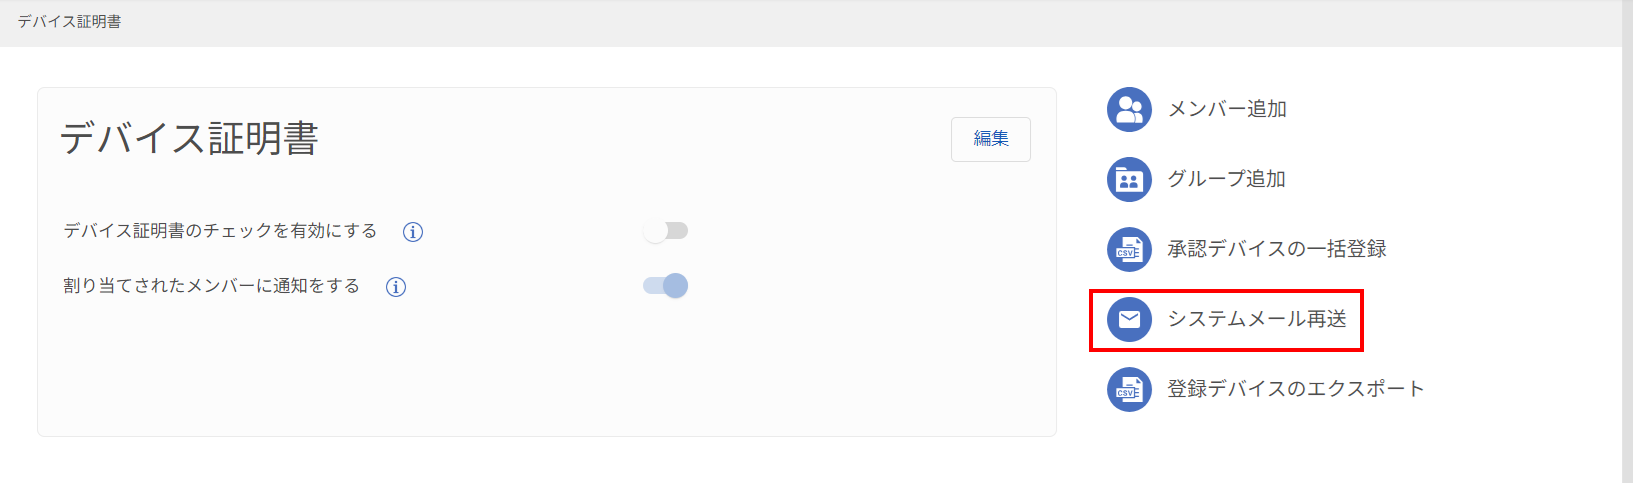Disable the メンバーに通知をする toggle switch
Viewport: 1633px width, 483px height.
point(666,286)
